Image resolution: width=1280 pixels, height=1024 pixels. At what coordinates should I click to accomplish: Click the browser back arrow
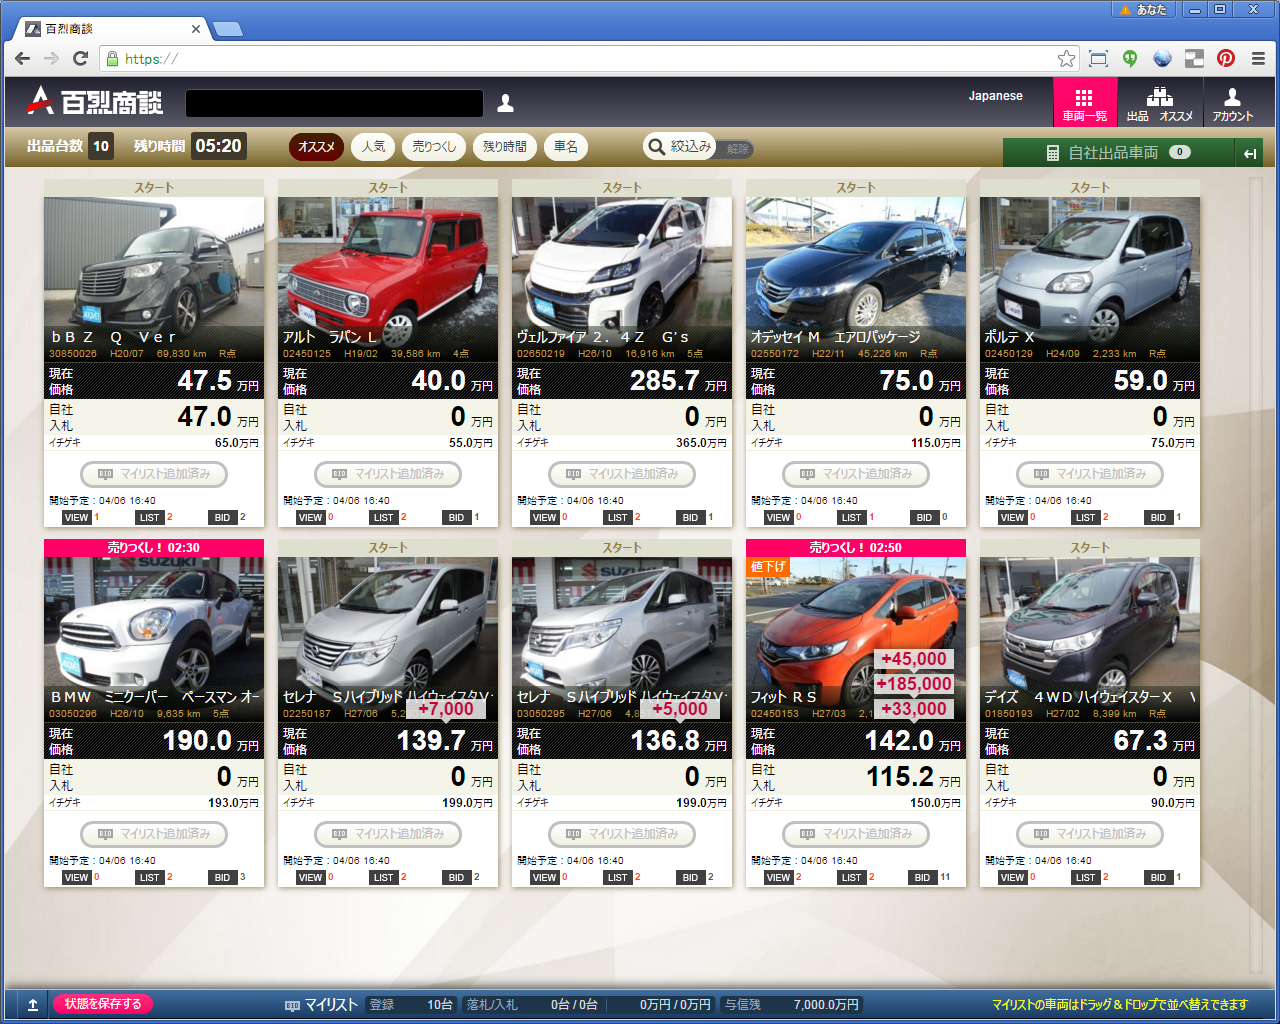pos(23,59)
